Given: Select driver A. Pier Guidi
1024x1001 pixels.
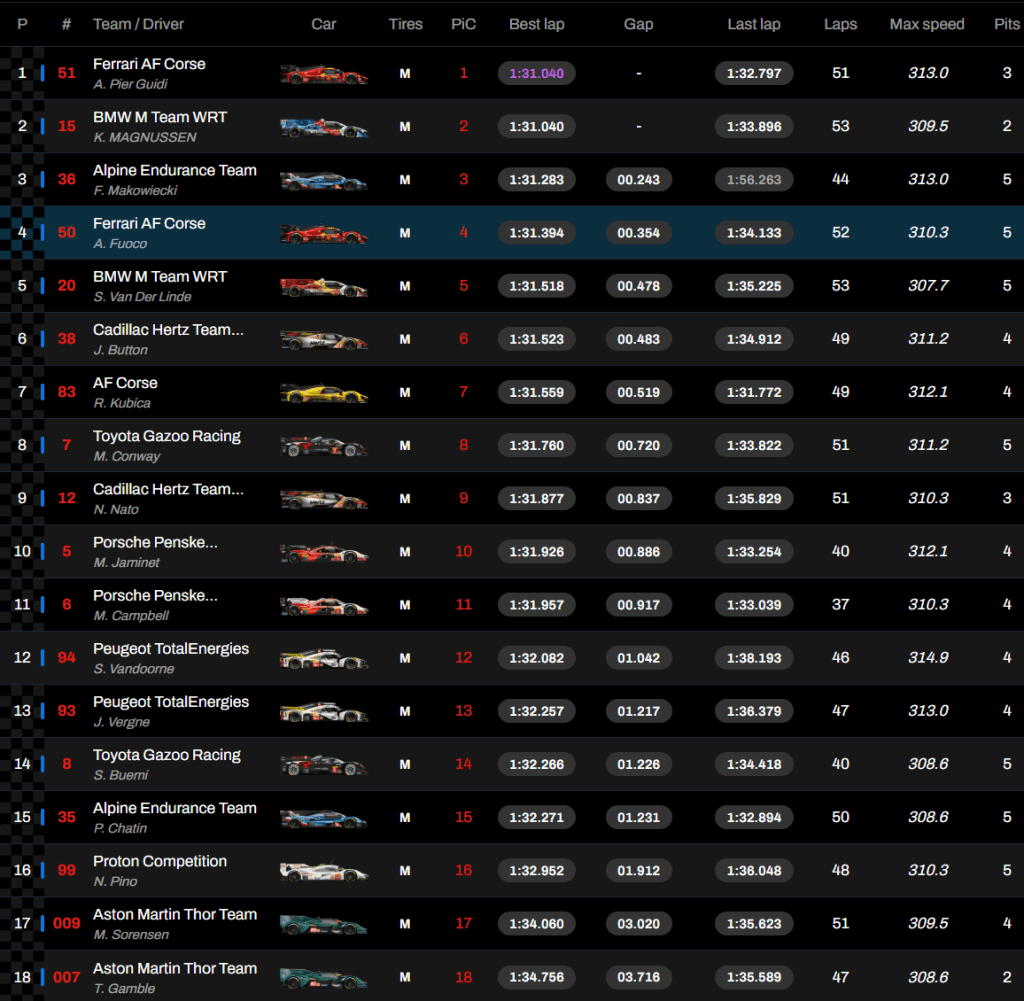Looking at the screenshot, I should tap(130, 84).
